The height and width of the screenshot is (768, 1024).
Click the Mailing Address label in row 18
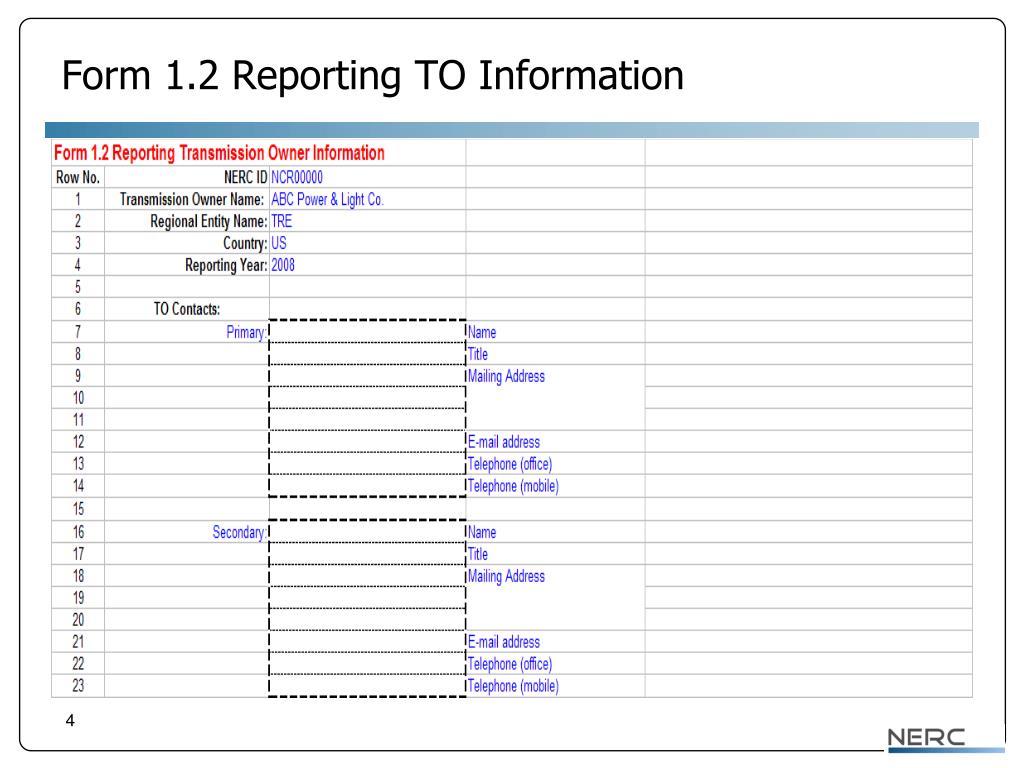point(506,576)
